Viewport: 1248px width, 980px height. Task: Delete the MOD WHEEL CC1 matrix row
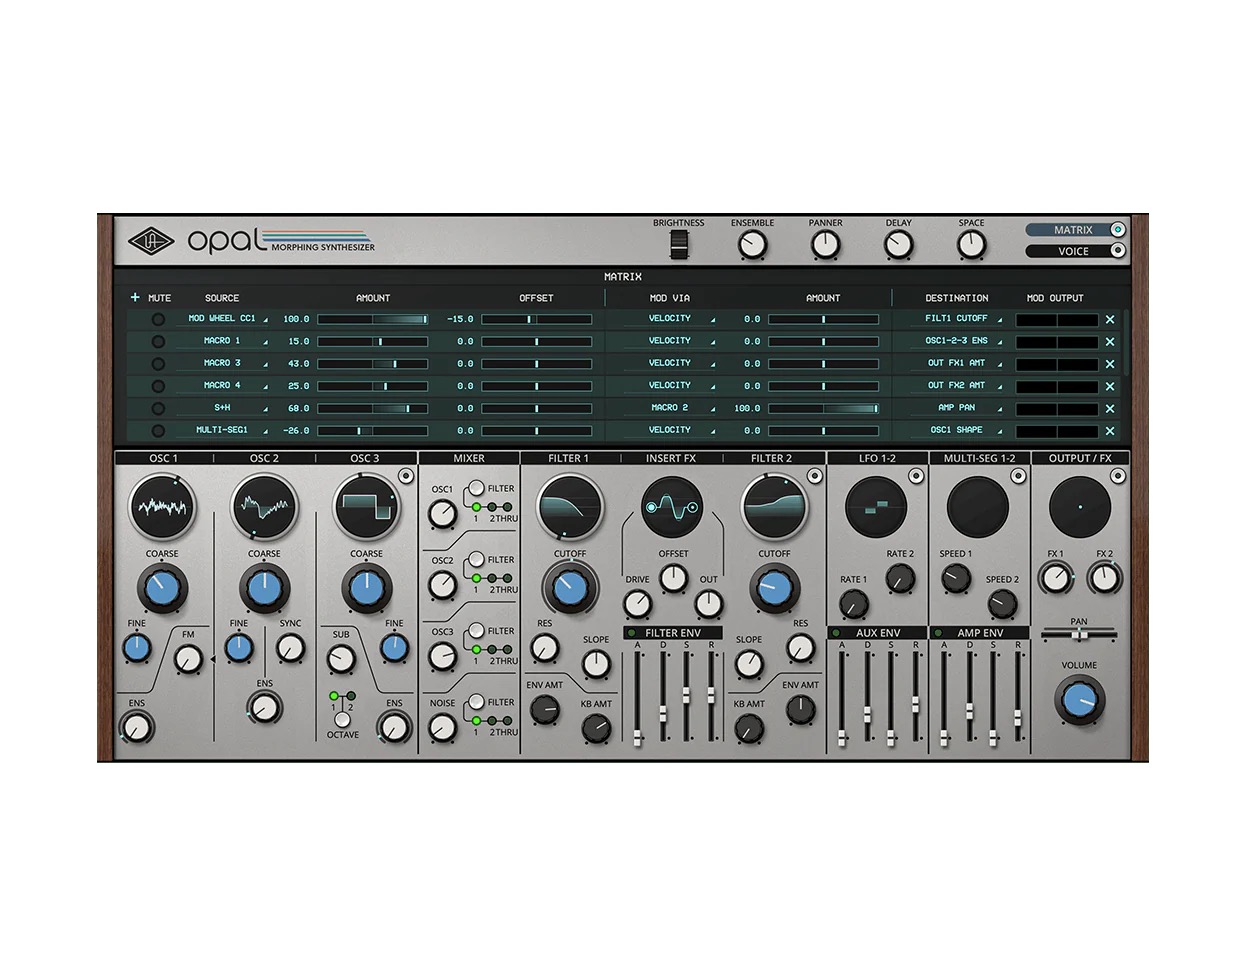1109,320
